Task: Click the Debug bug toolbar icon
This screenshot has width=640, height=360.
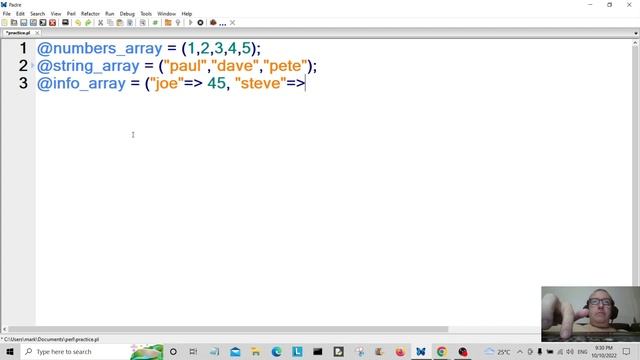Action: 213,23
